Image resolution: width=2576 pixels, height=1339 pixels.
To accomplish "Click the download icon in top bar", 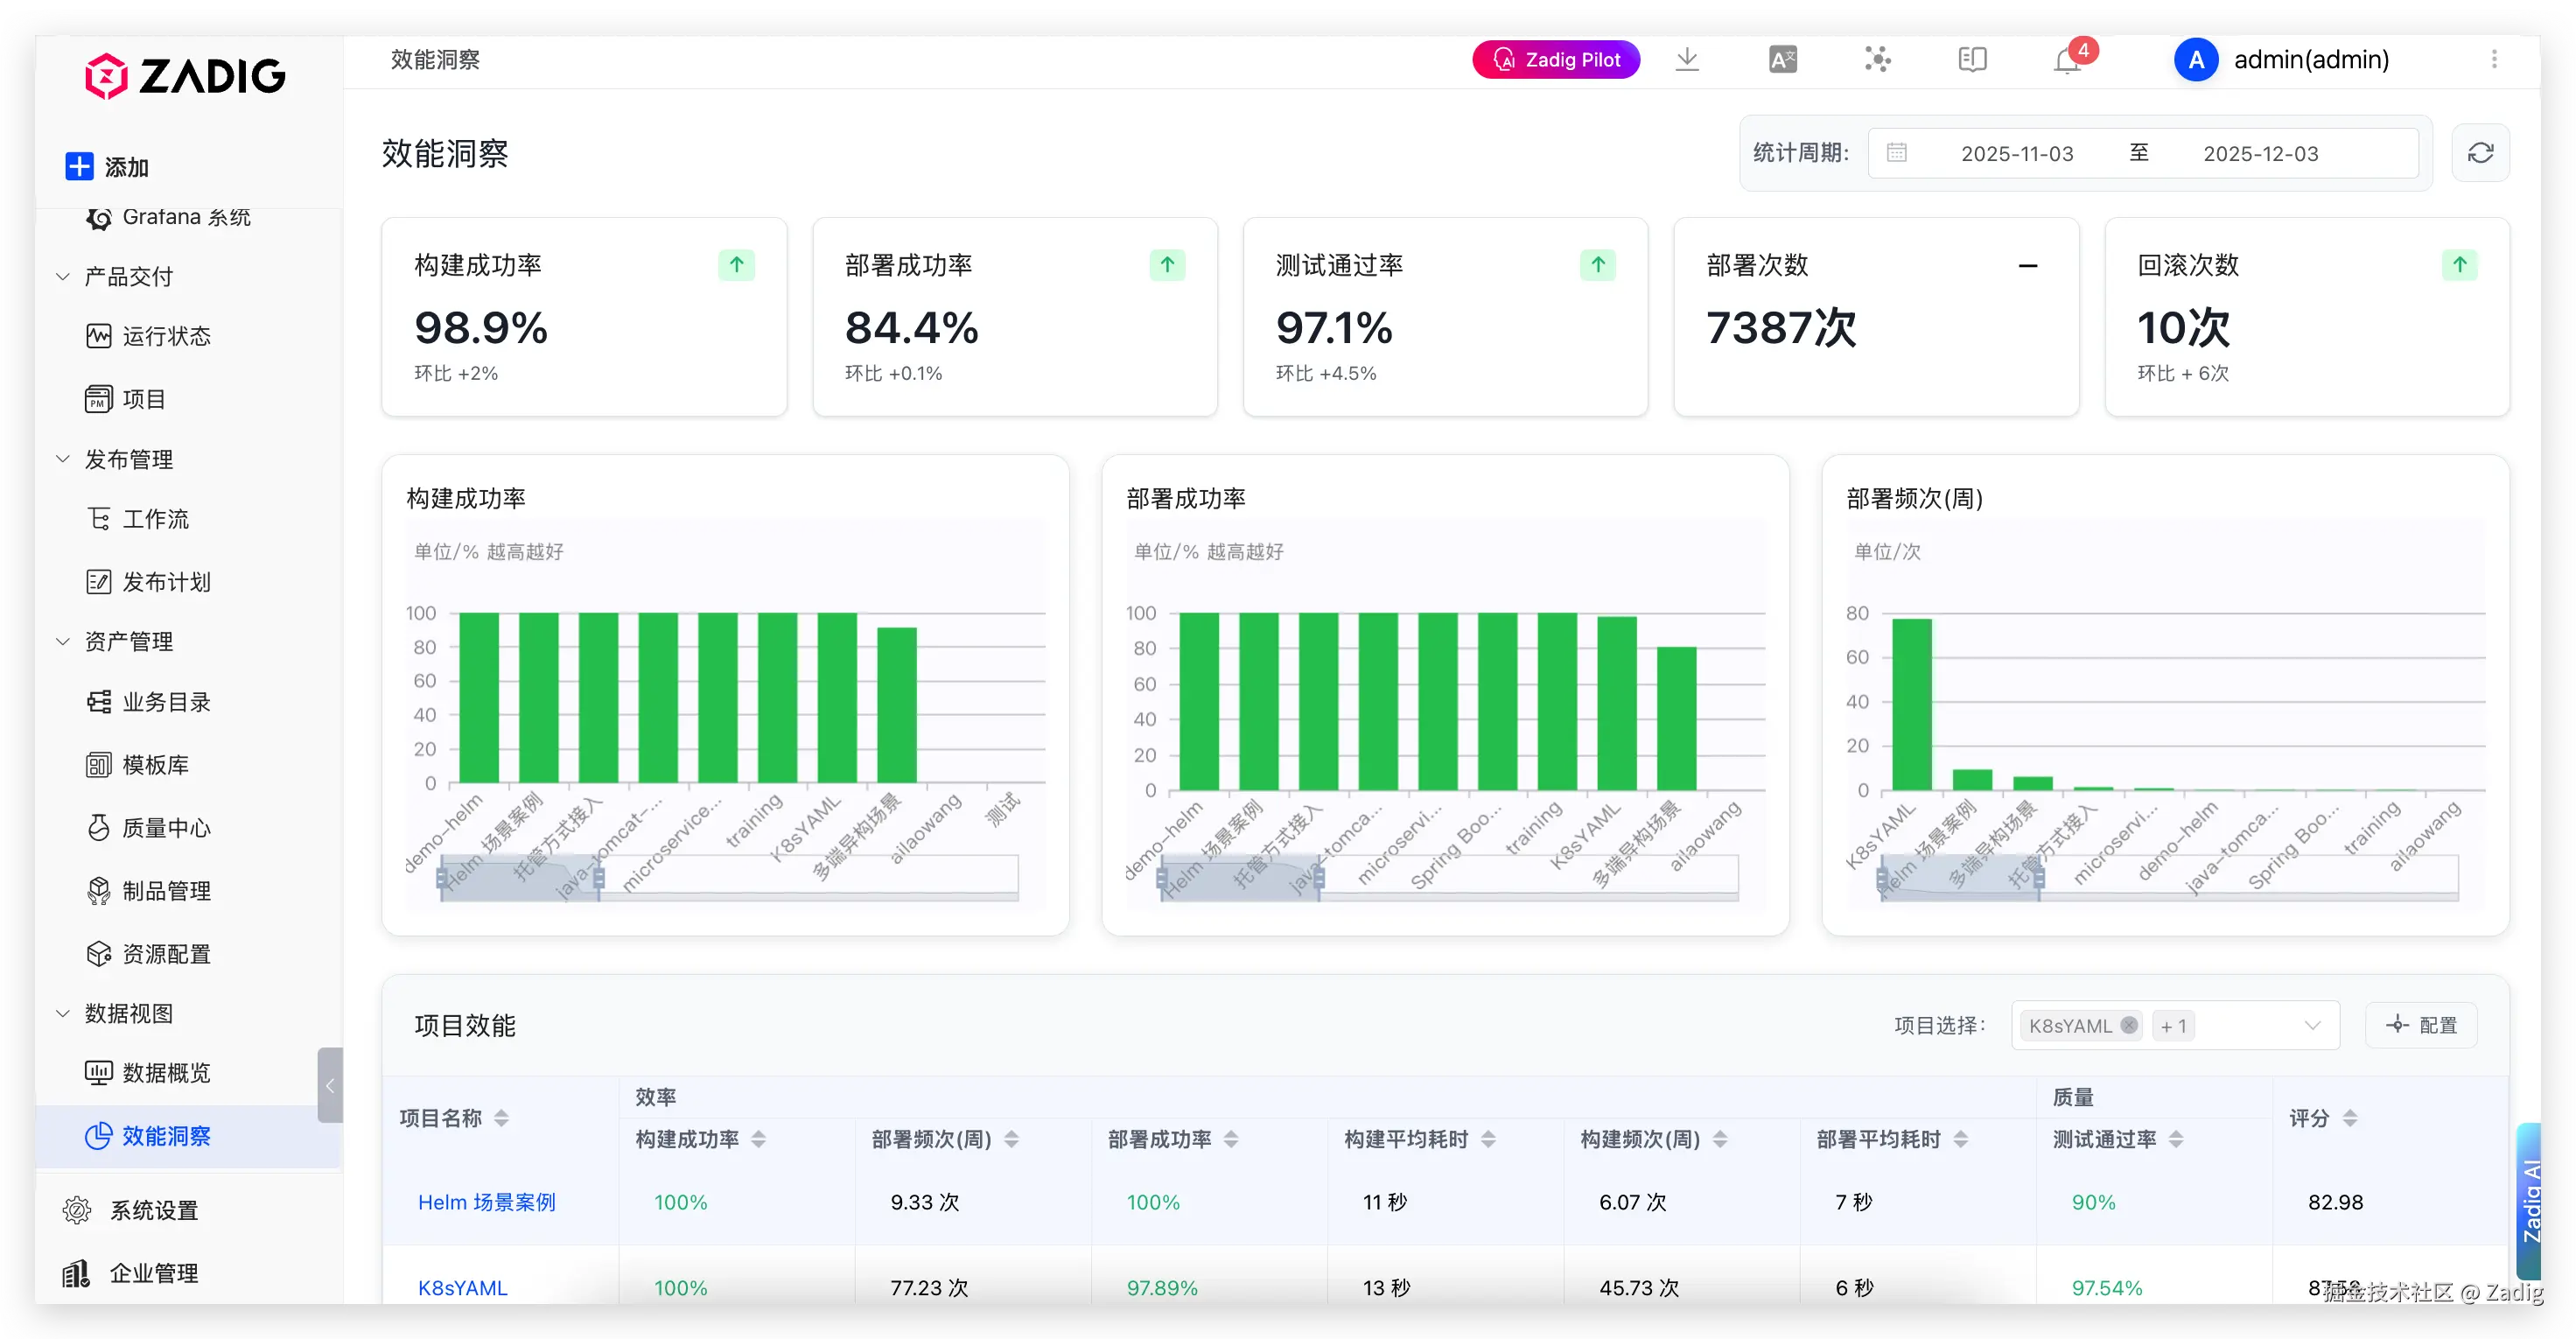I will [x=1687, y=60].
